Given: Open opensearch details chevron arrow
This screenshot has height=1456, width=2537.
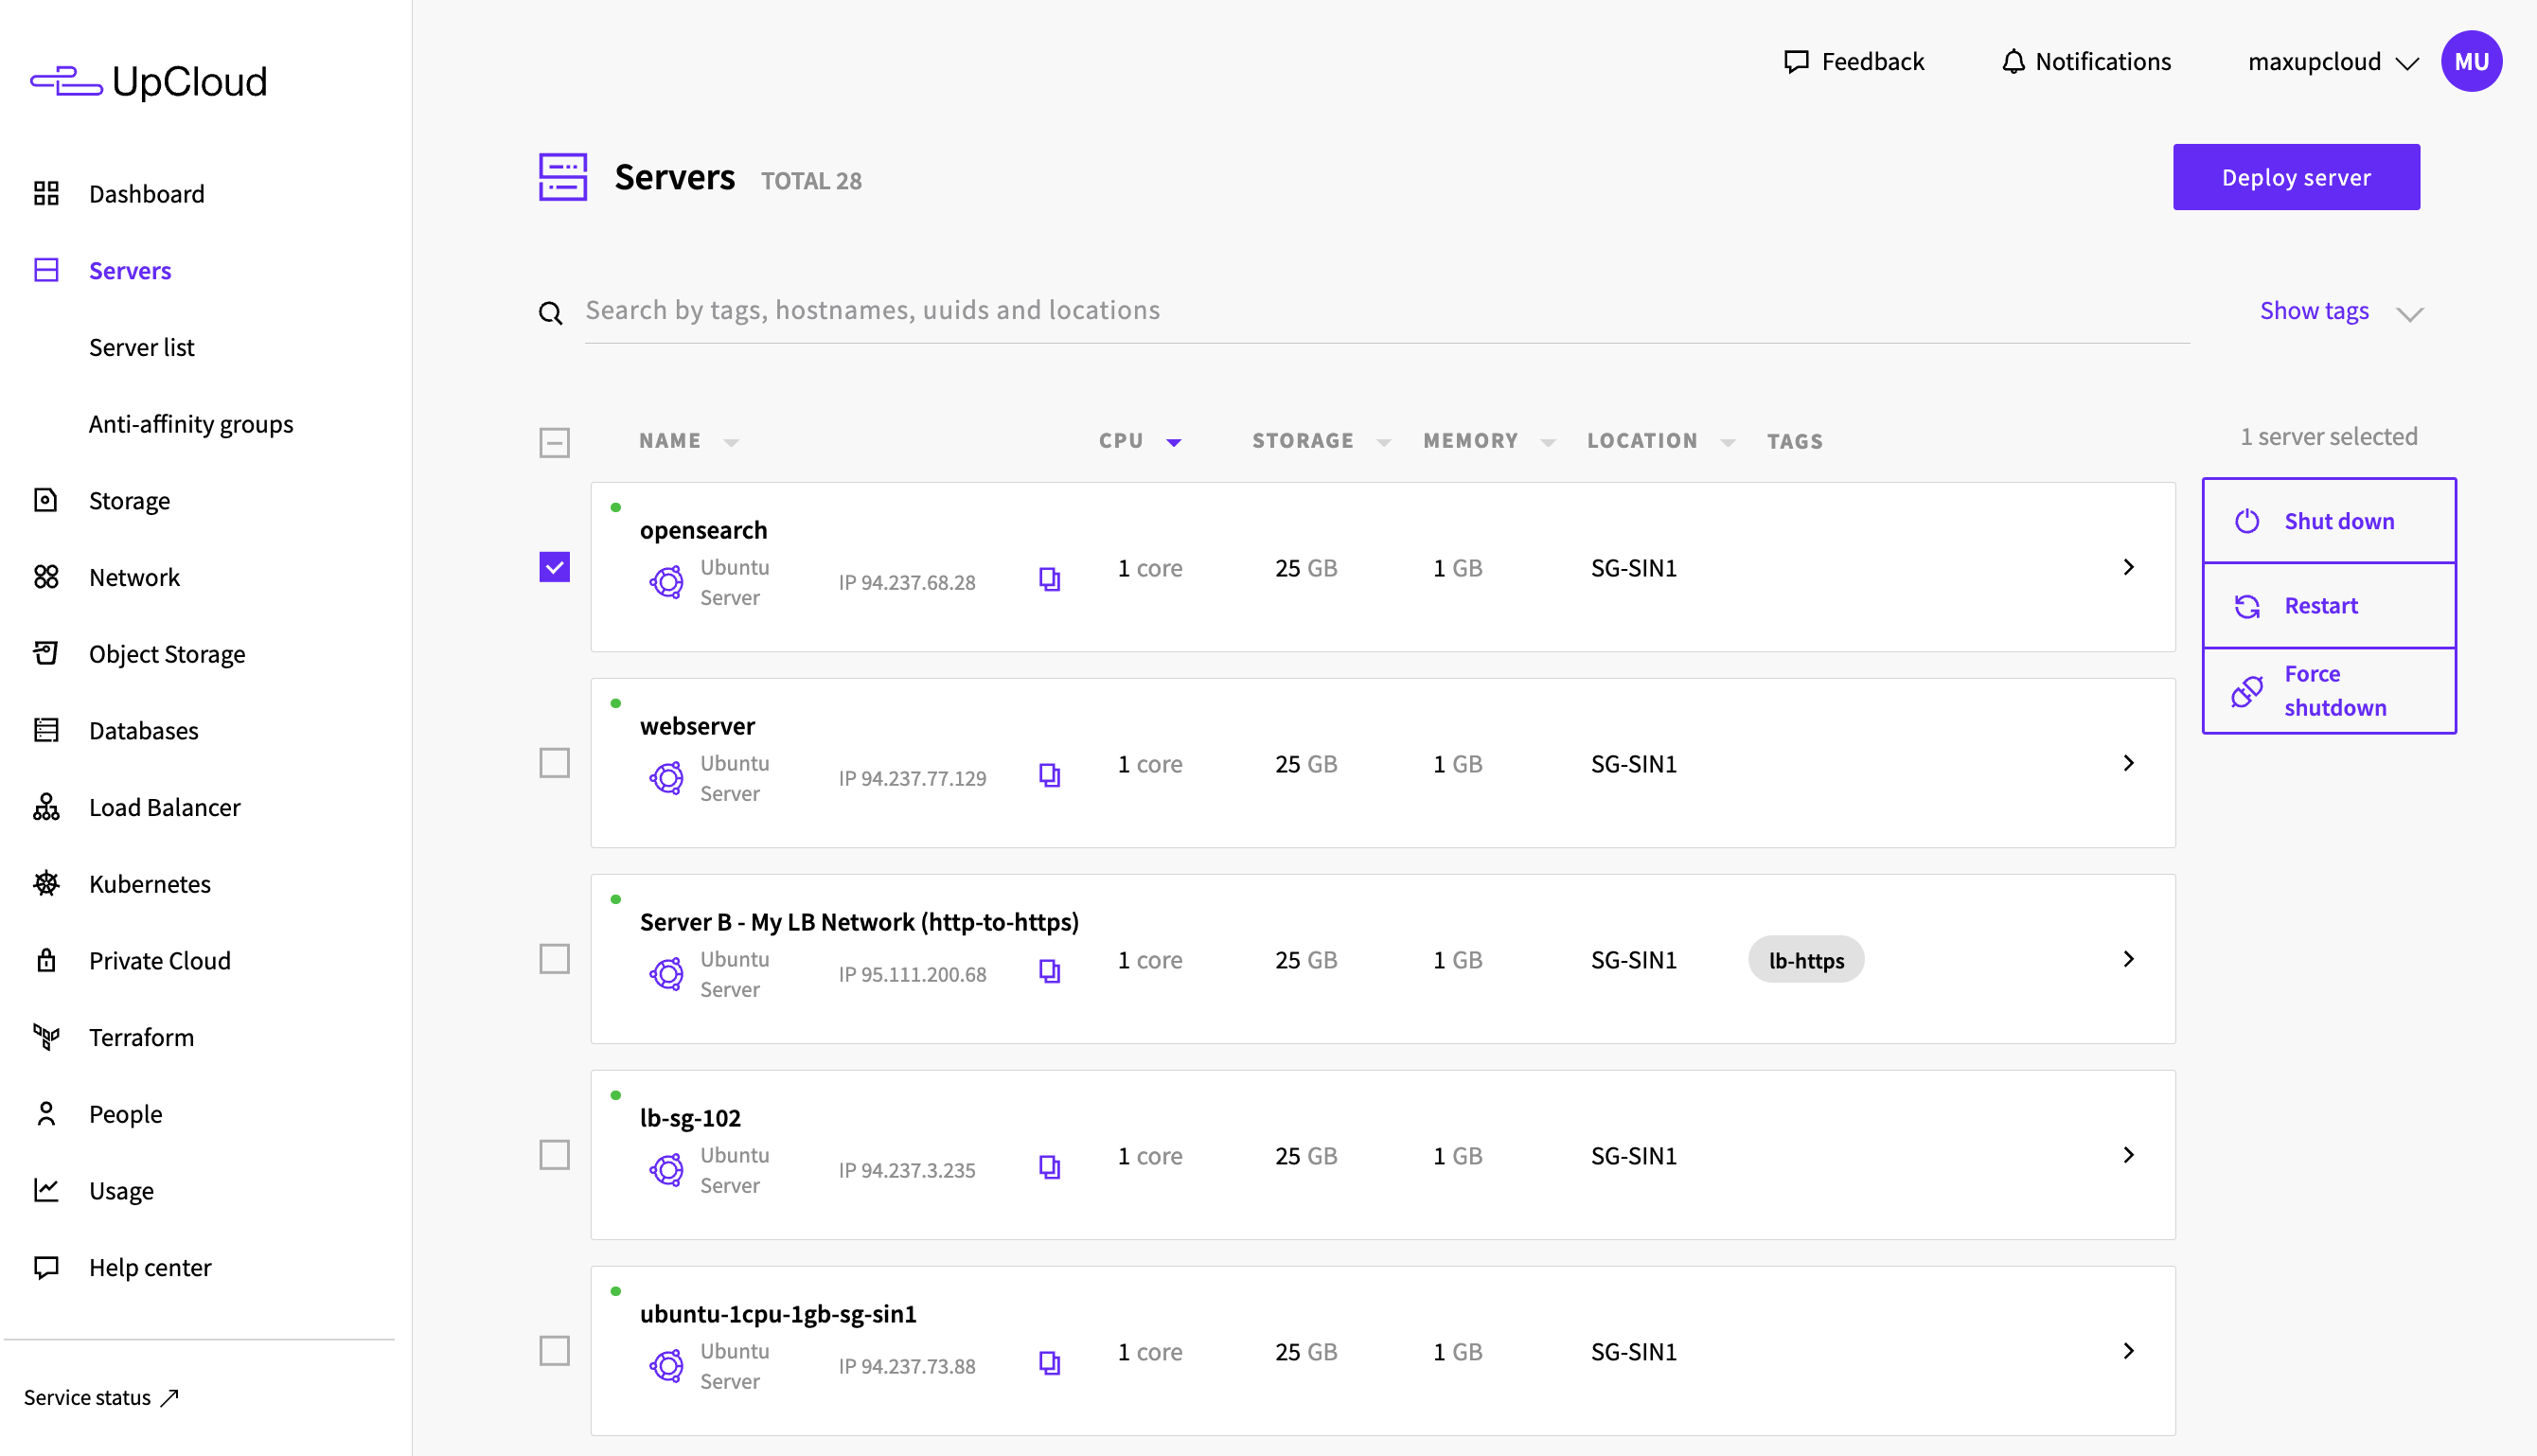Looking at the screenshot, I should [2129, 567].
